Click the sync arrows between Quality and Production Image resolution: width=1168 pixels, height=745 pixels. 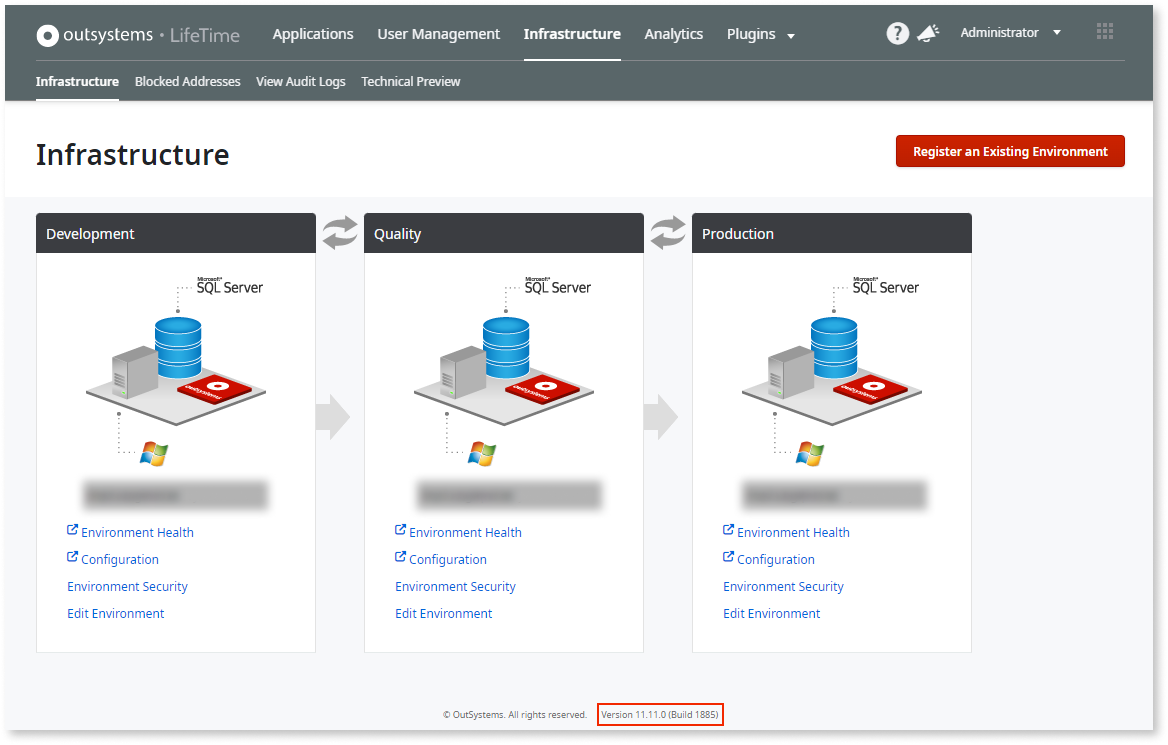point(667,232)
